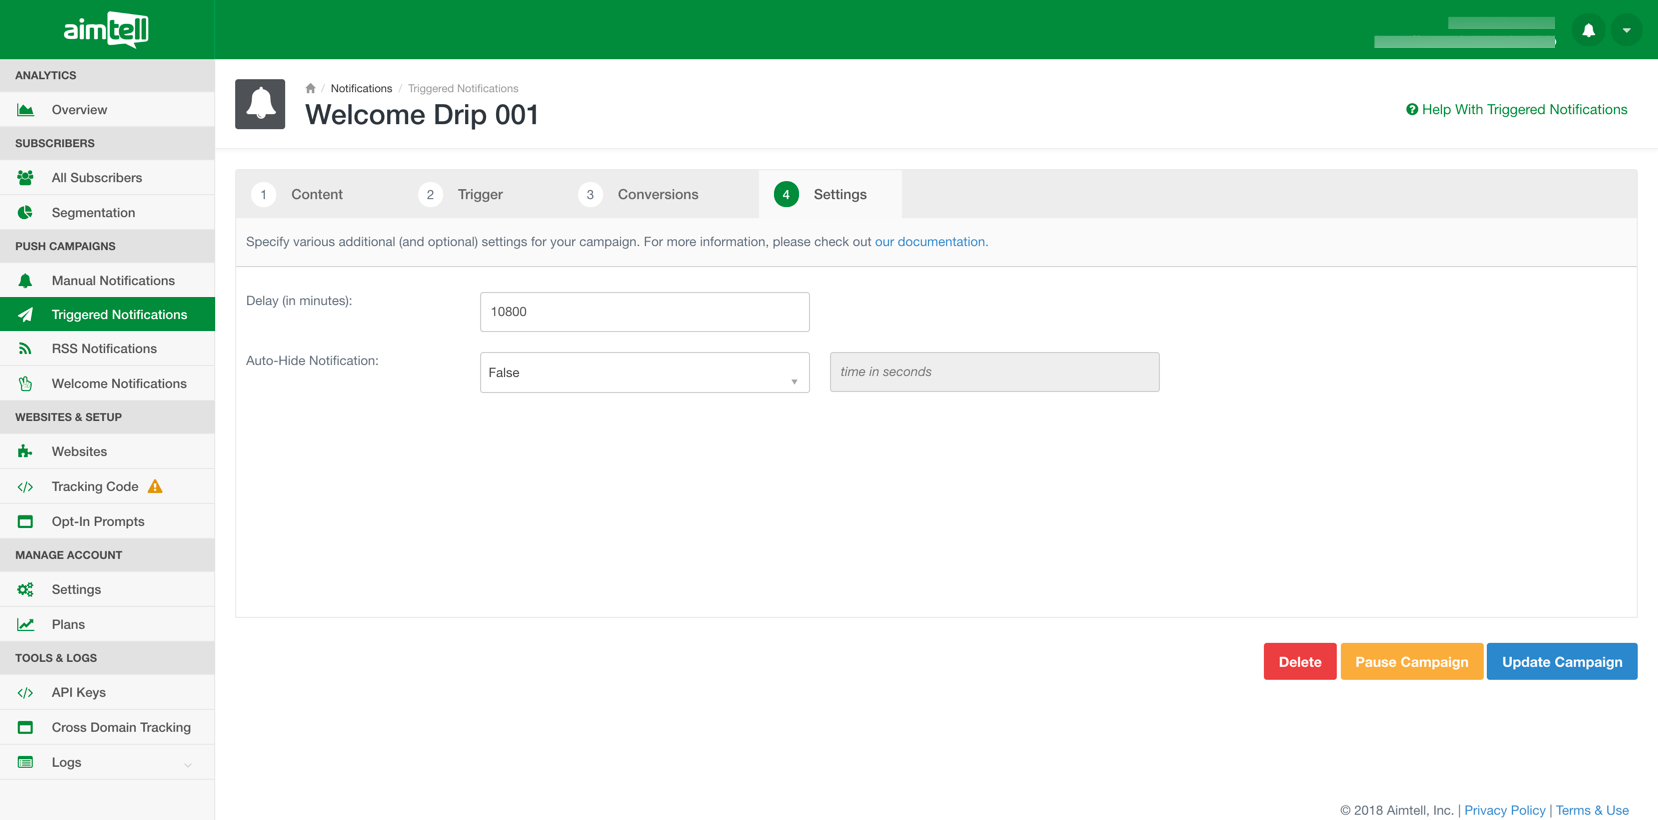Click the Segmentation pie chart icon
Image resolution: width=1658 pixels, height=820 pixels.
pyautogui.click(x=25, y=213)
